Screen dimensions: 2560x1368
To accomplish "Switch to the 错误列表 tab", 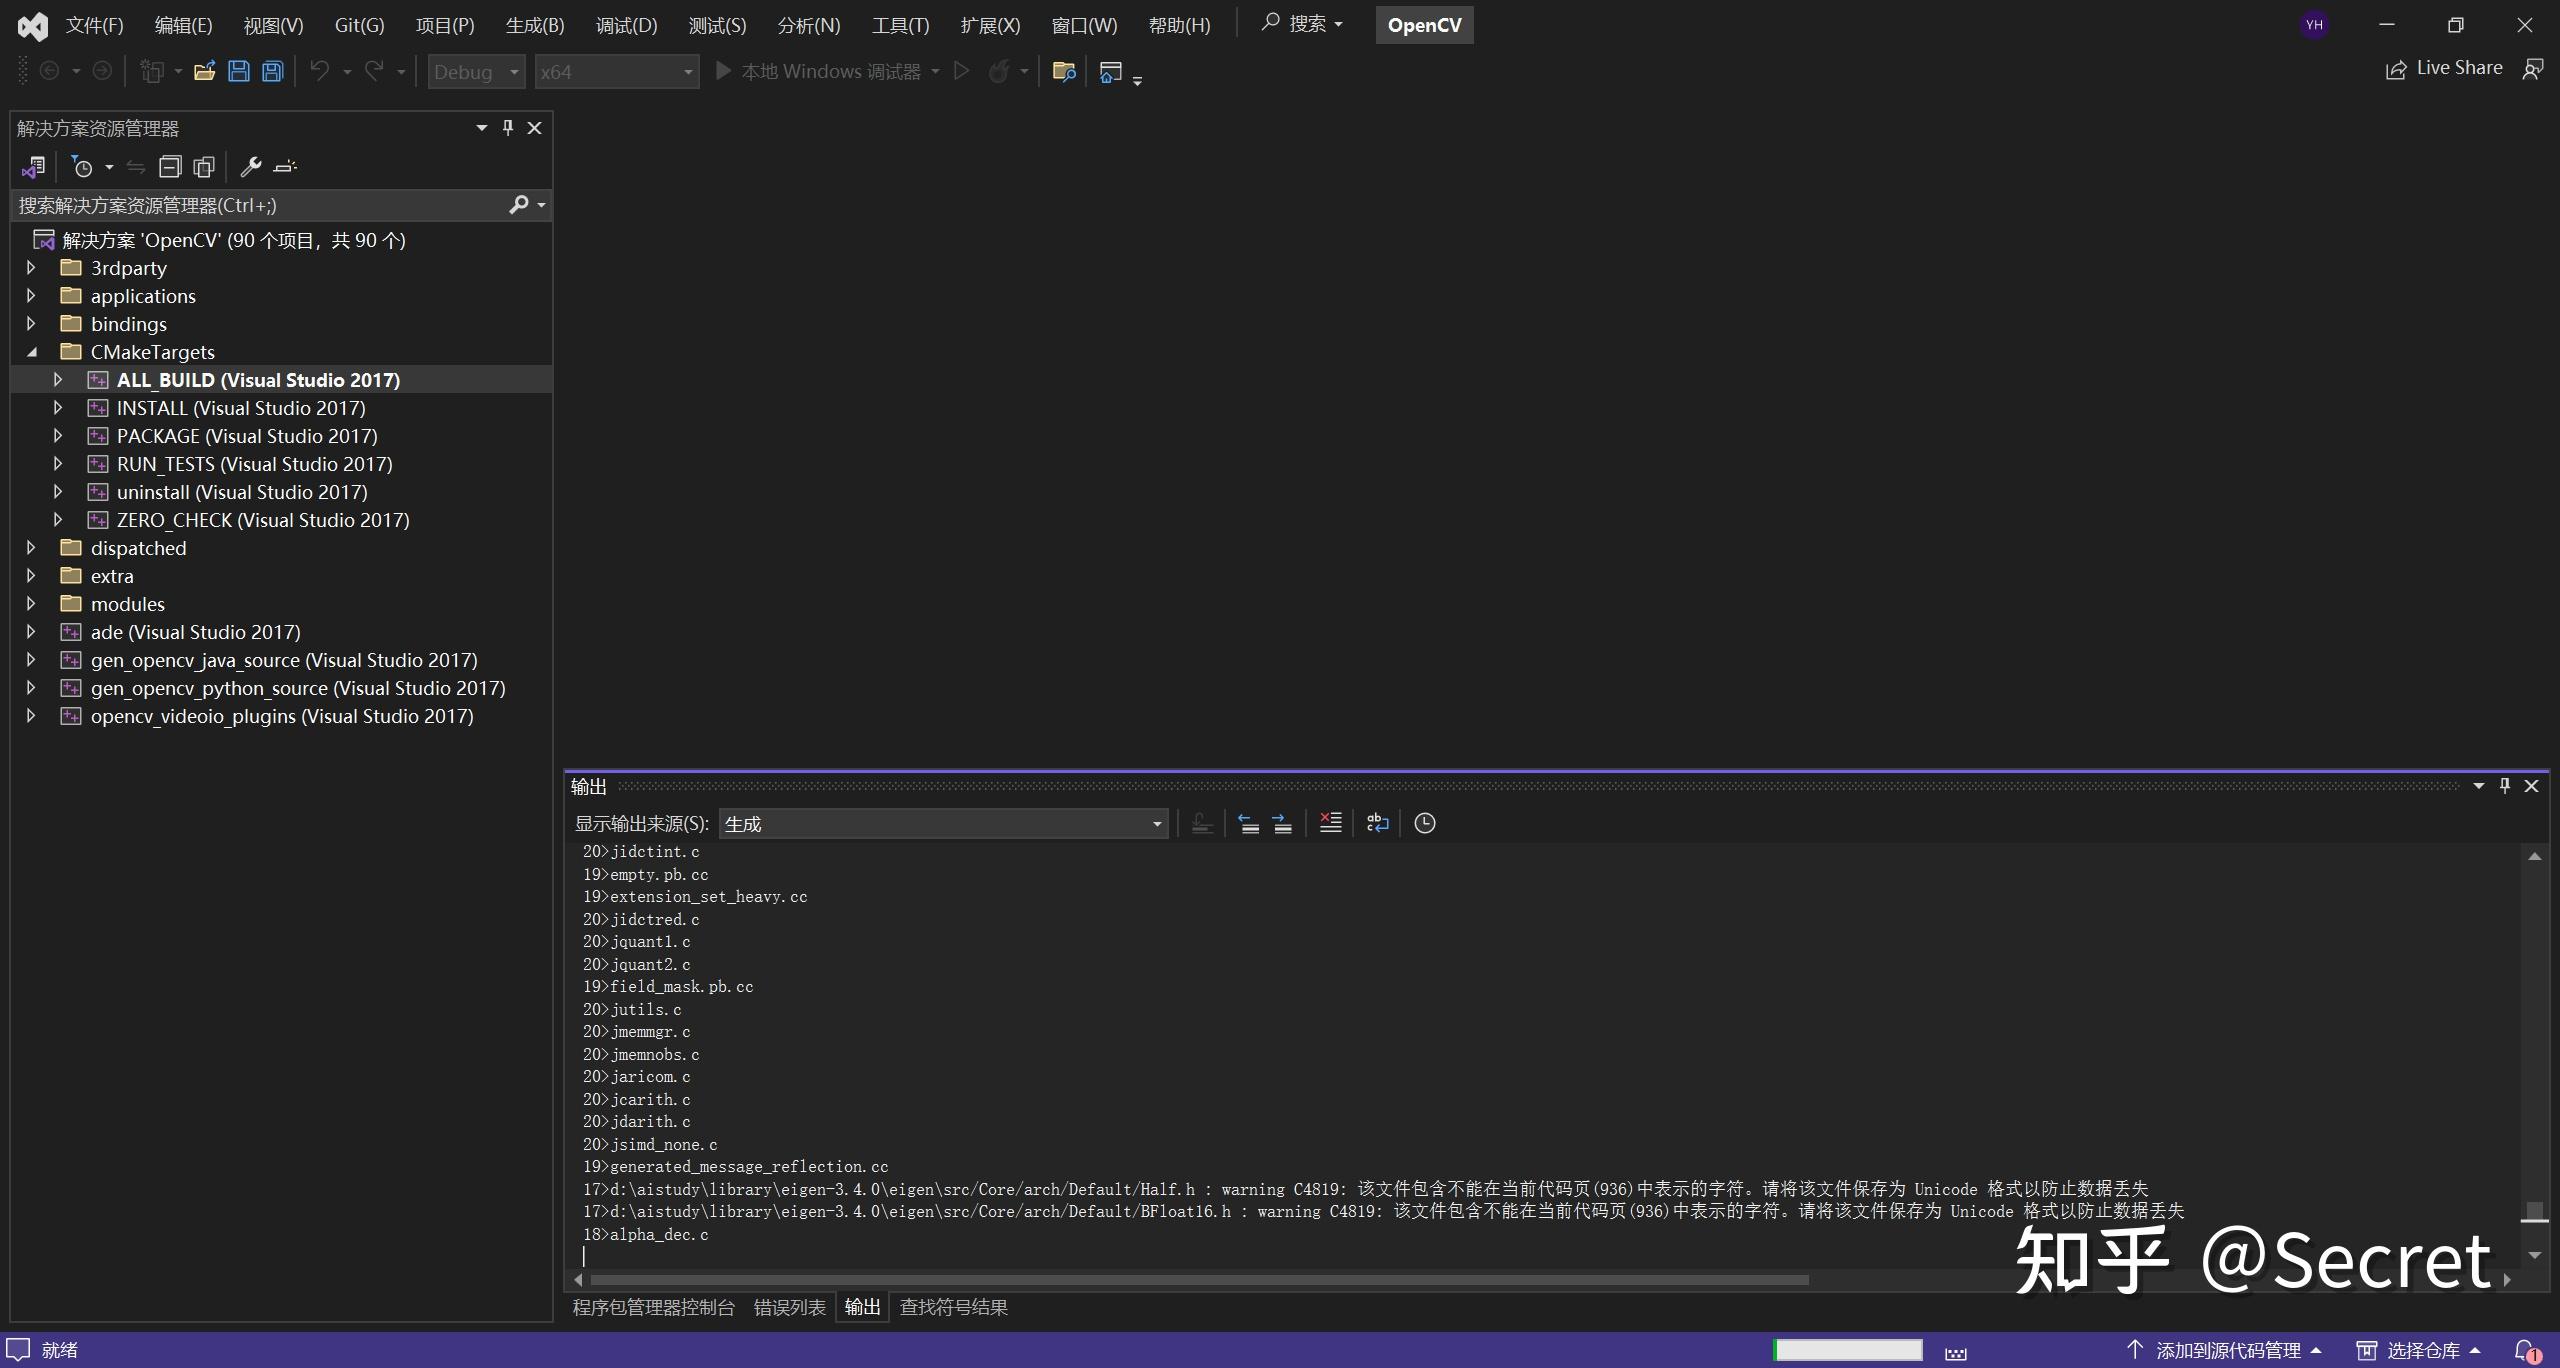I will click(x=788, y=1307).
